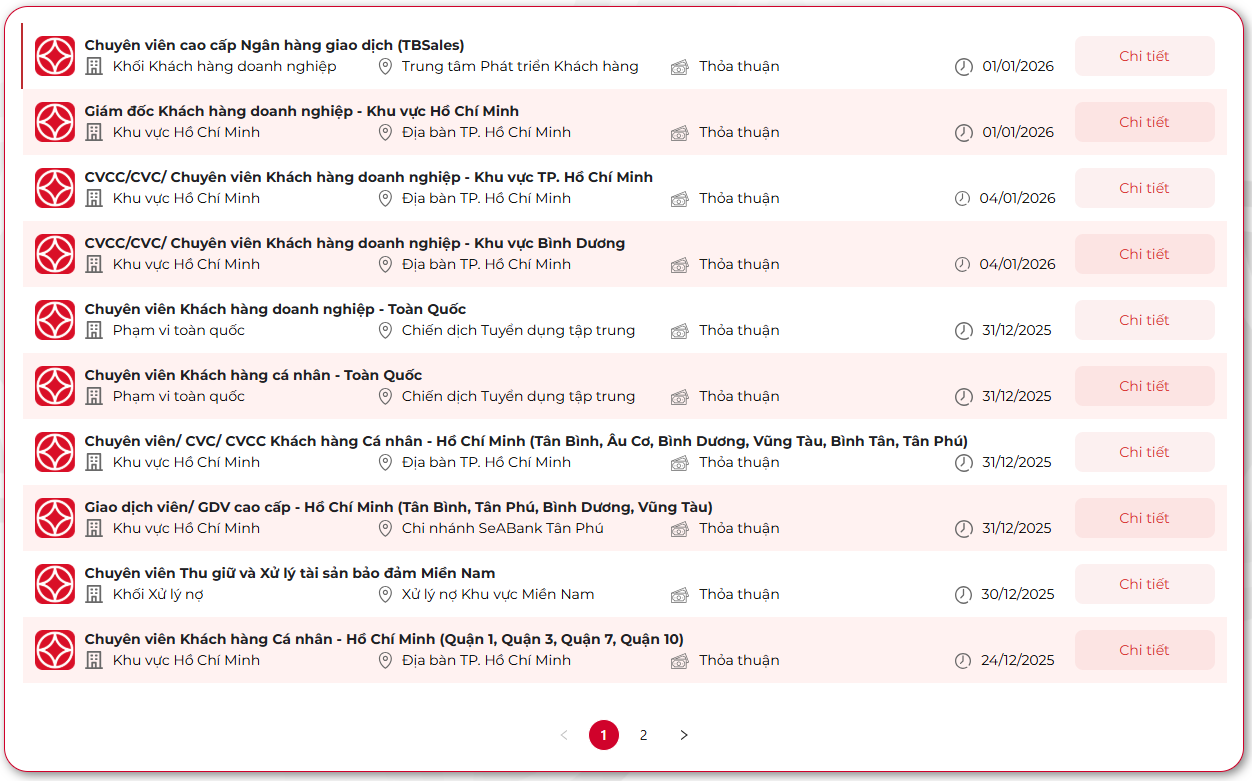Image resolution: width=1252 pixels, height=781 pixels.
Task: Click Chi tiết for Quận 1, Quận 3 listing
Action: pyautogui.click(x=1144, y=650)
